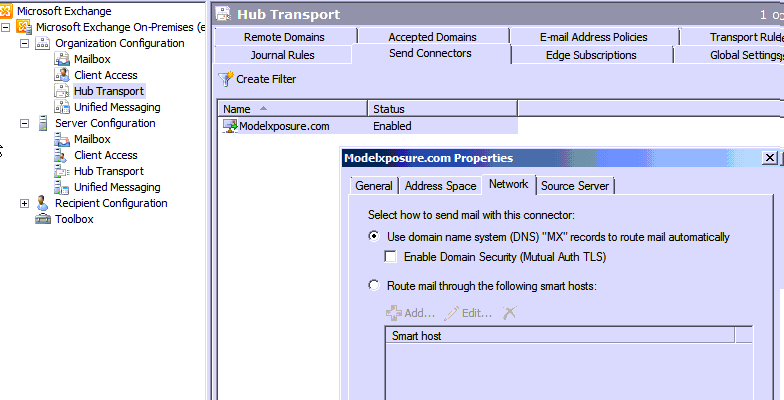Viewport: 784px width, 400px height.
Task: Open the E-mail Address Policies tab
Action: coord(594,36)
